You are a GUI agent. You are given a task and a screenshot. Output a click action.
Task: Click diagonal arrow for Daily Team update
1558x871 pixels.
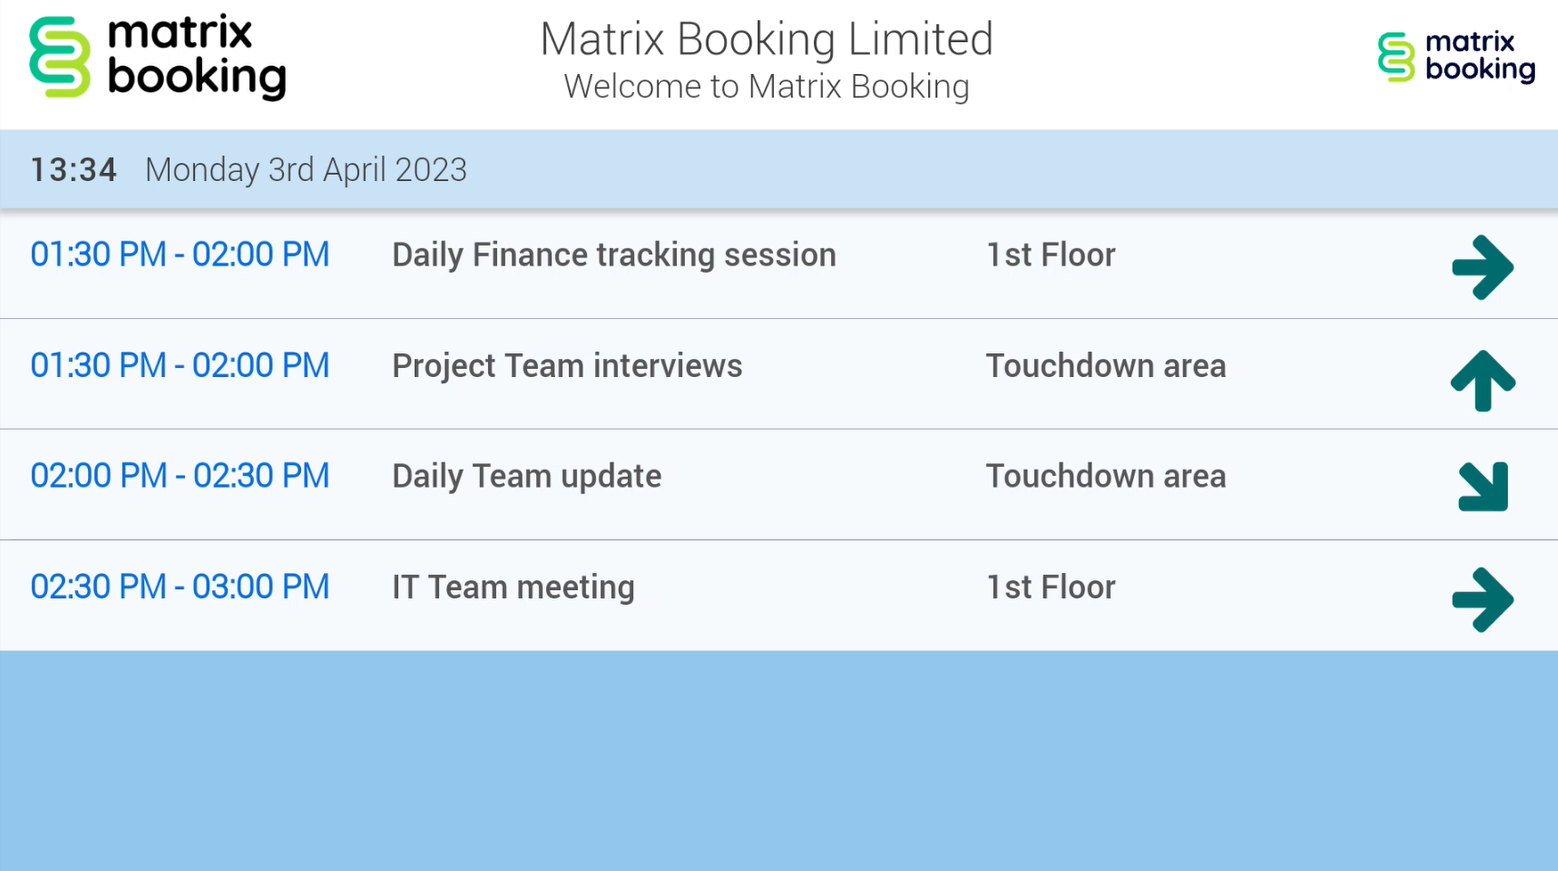click(x=1482, y=487)
